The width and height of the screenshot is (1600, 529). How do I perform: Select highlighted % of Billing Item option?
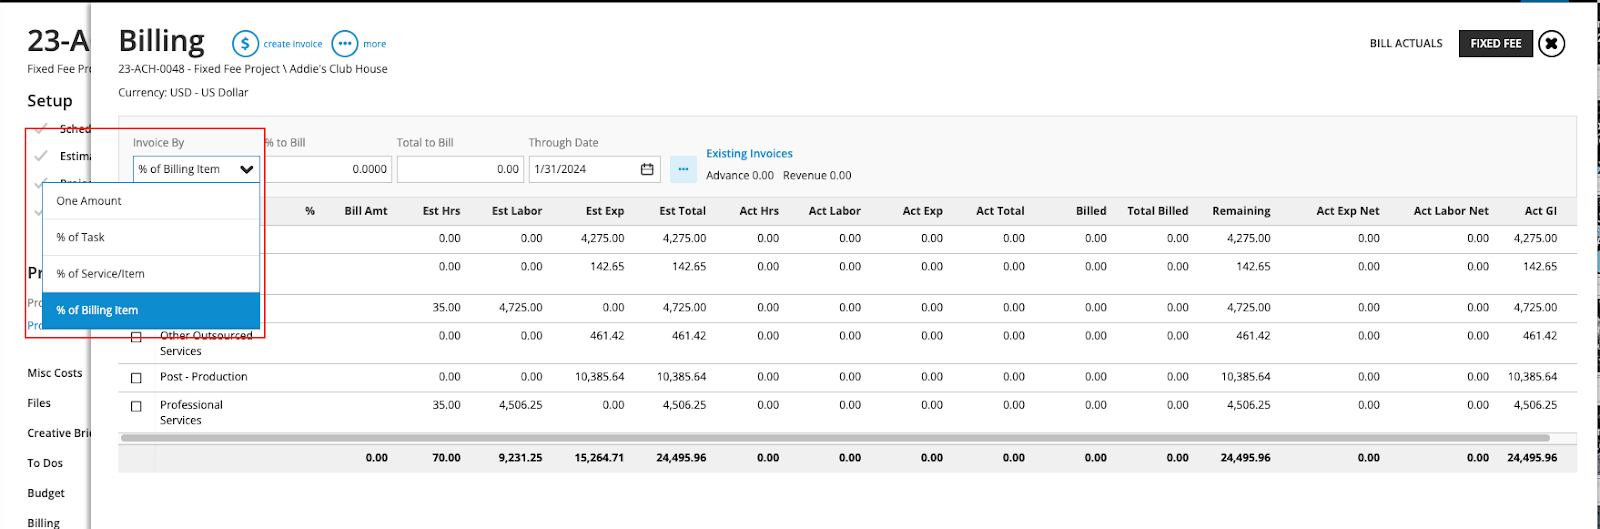click(x=97, y=311)
